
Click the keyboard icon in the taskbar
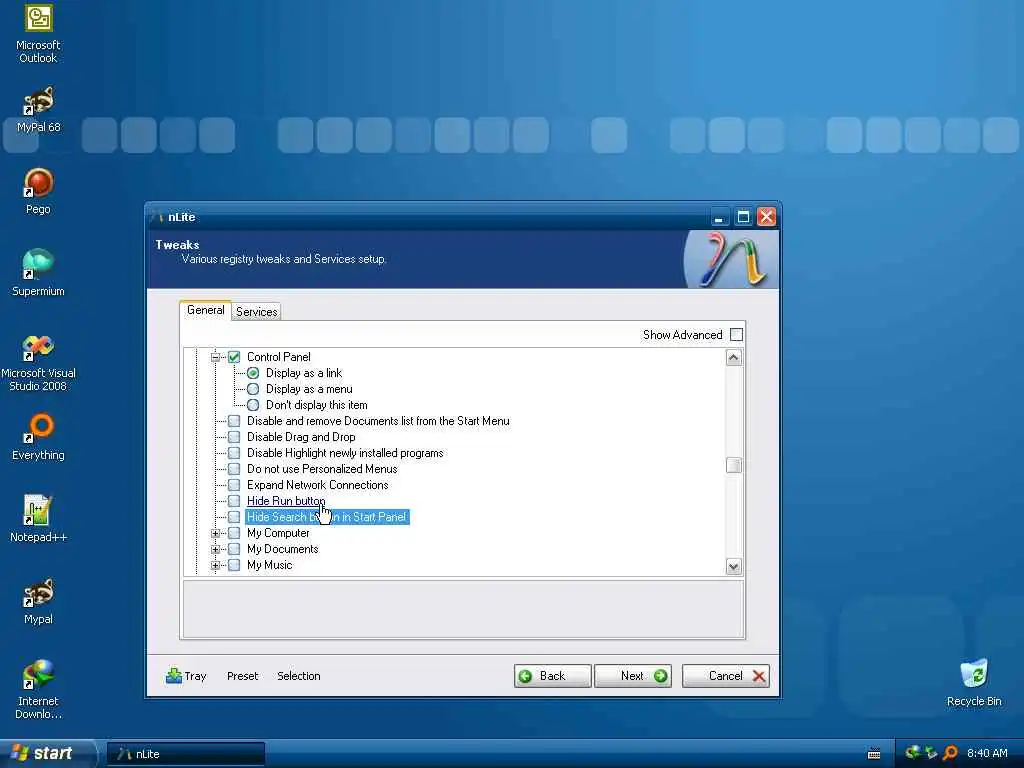pyautogui.click(x=874, y=754)
